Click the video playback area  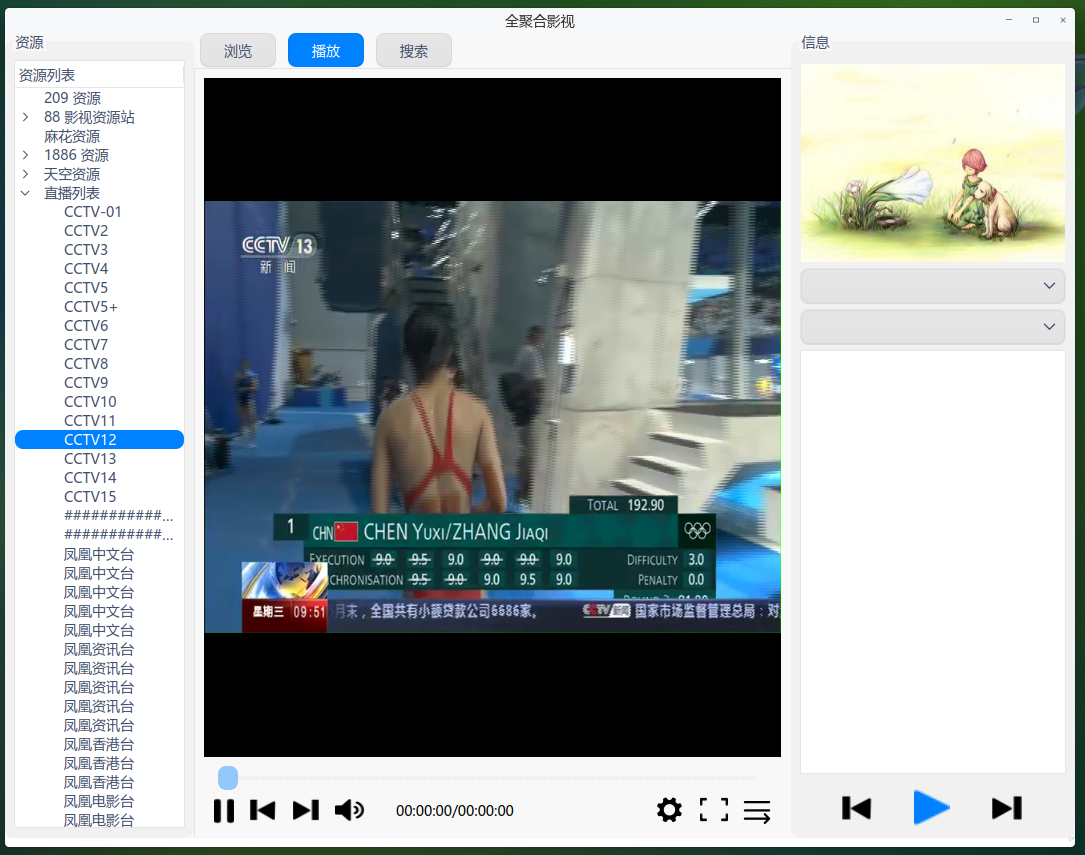click(492, 417)
